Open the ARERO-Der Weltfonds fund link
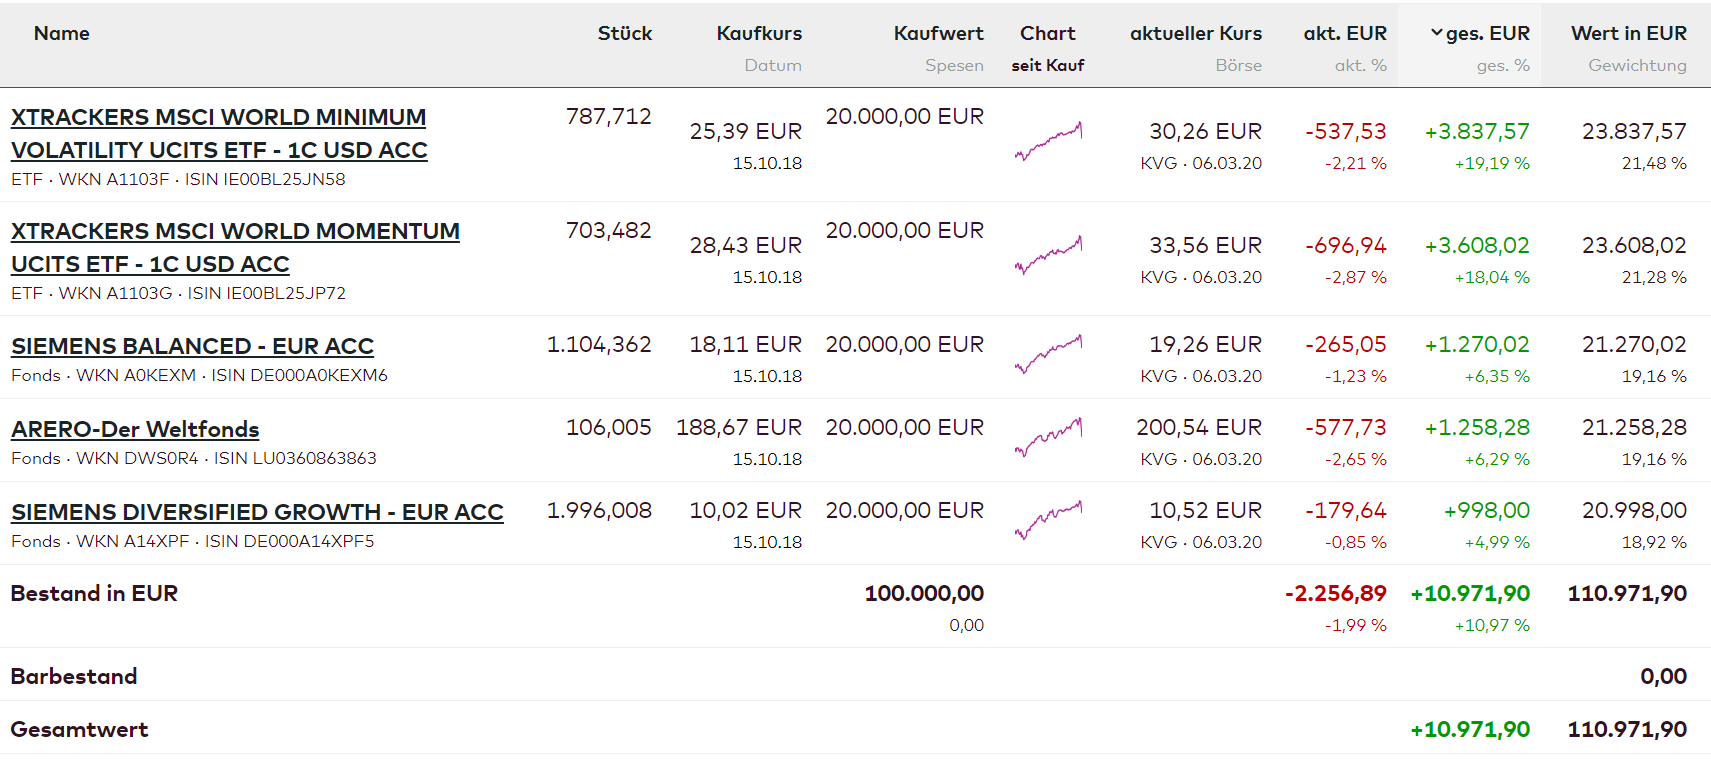Viewport: 1711px width, 776px height. pyautogui.click(x=135, y=429)
